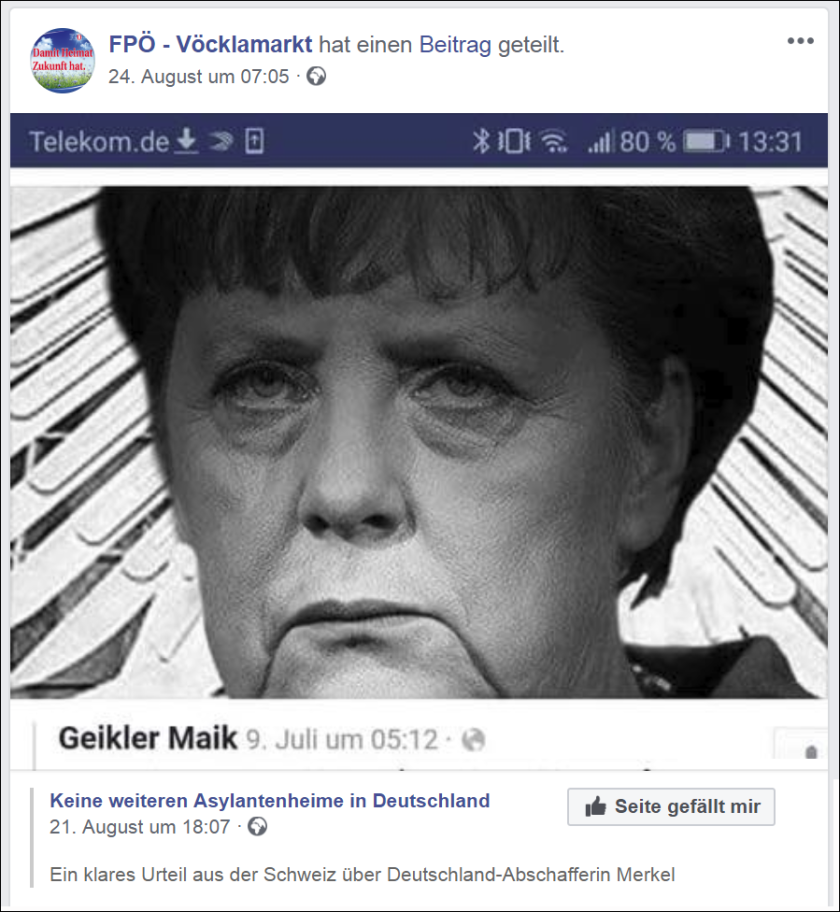This screenshot has height=912, width=840.
Task: Click the vibrate mode icon
Action: [x=514, y=141]
